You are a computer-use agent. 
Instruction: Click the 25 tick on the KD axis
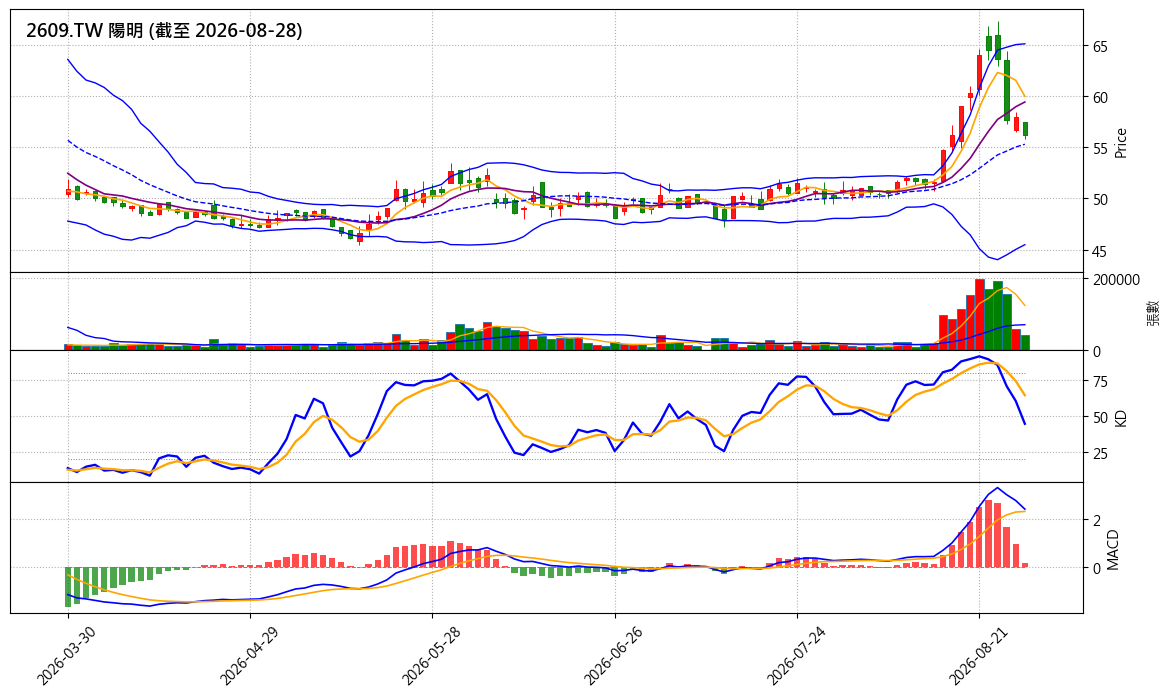[1100, 454]
